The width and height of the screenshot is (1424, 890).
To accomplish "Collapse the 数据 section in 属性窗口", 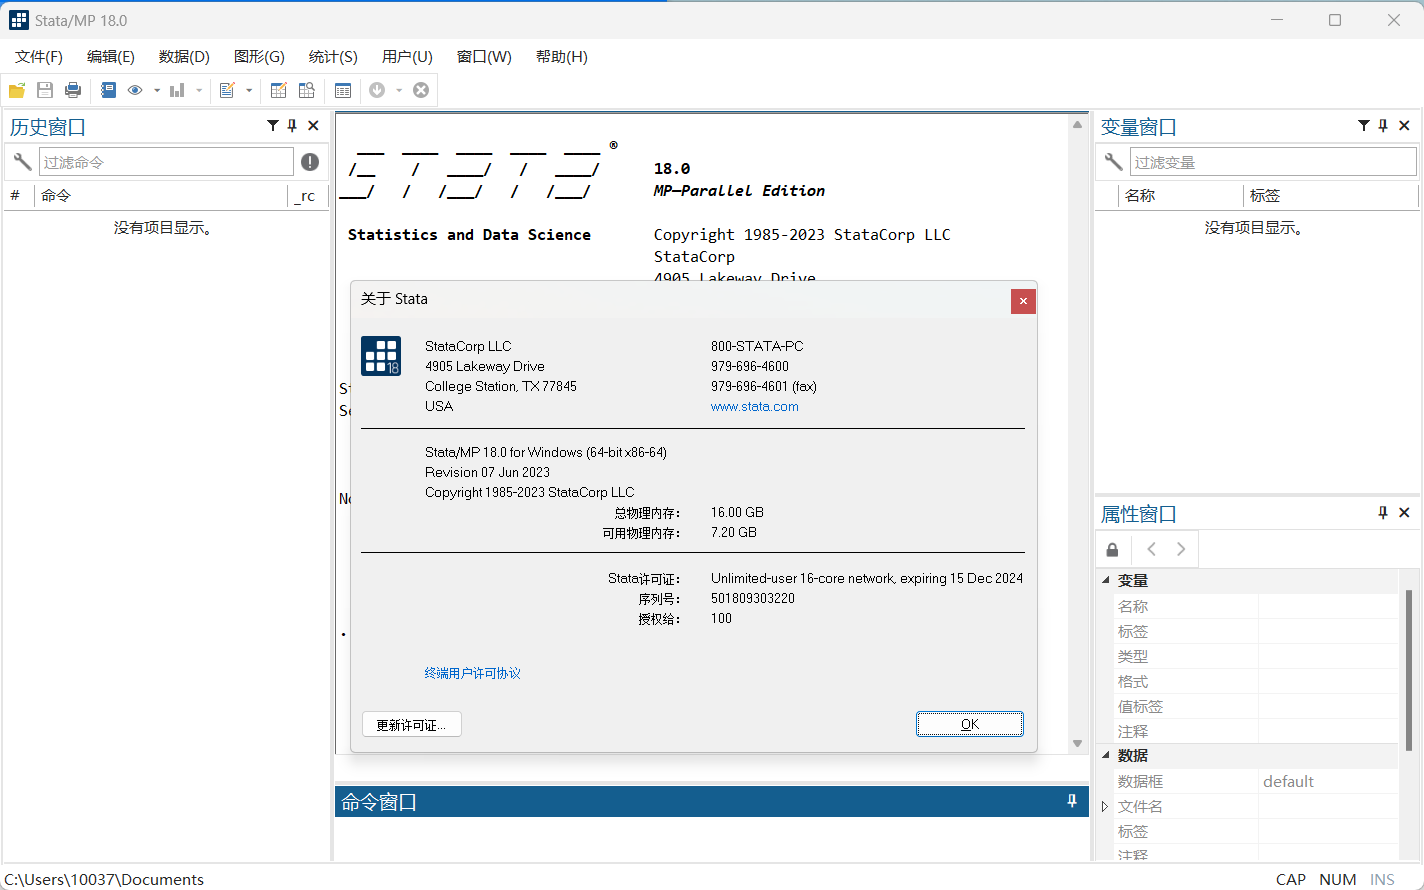I will 1106,755.
